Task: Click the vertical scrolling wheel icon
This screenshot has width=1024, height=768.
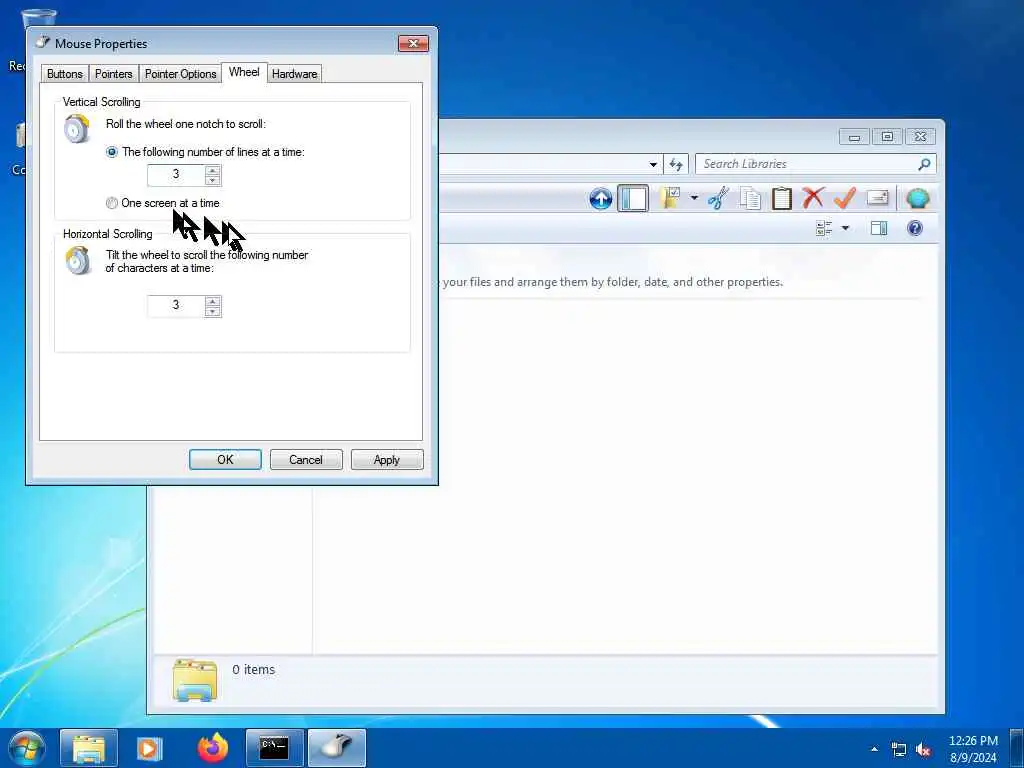Action: [77, 129]
